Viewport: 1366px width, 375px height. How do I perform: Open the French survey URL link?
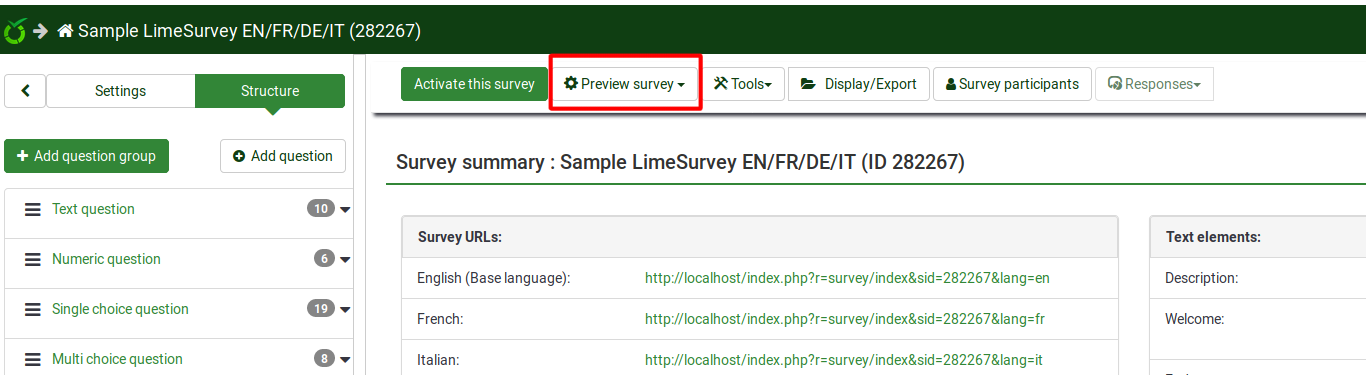(x=845, y=319)
